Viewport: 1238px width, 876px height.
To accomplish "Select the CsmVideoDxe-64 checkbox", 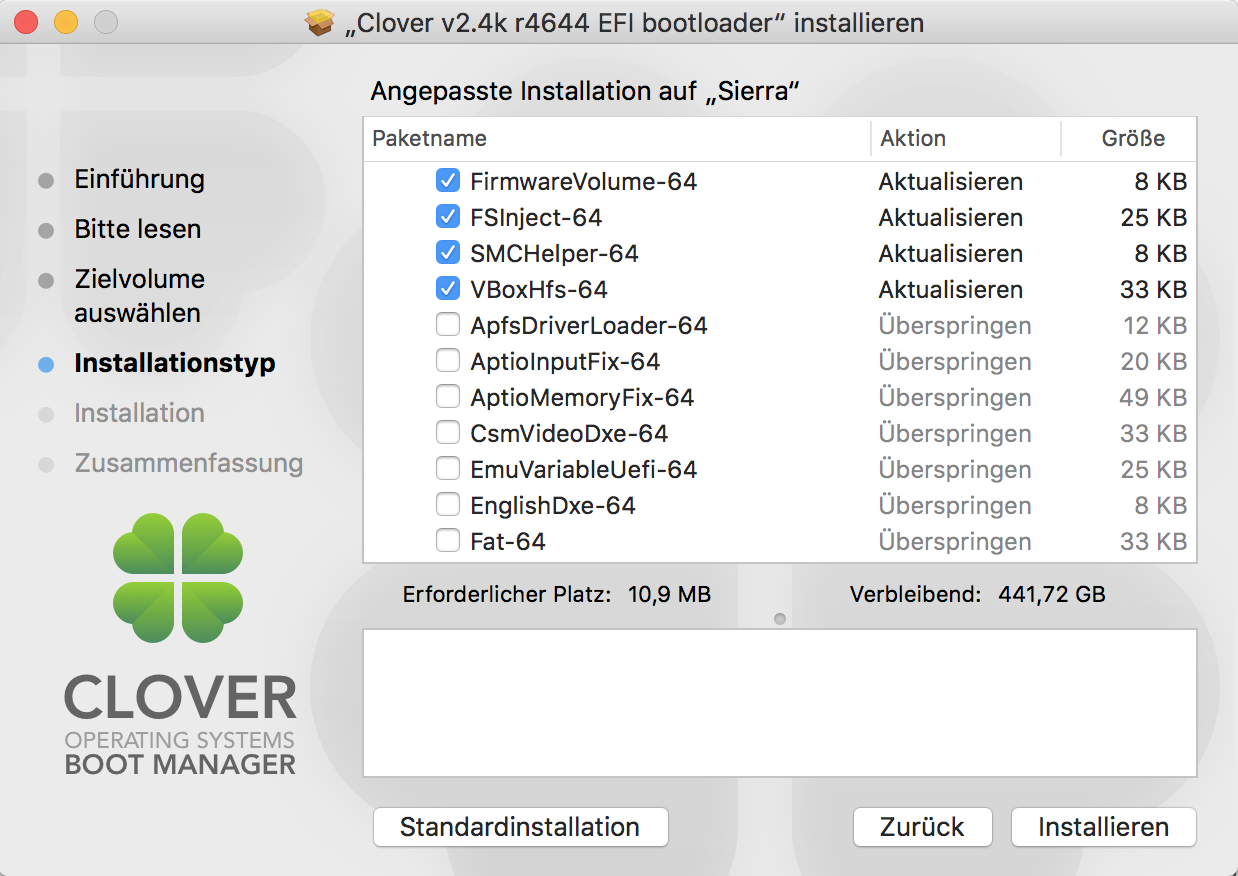I will tap(448, 433).
